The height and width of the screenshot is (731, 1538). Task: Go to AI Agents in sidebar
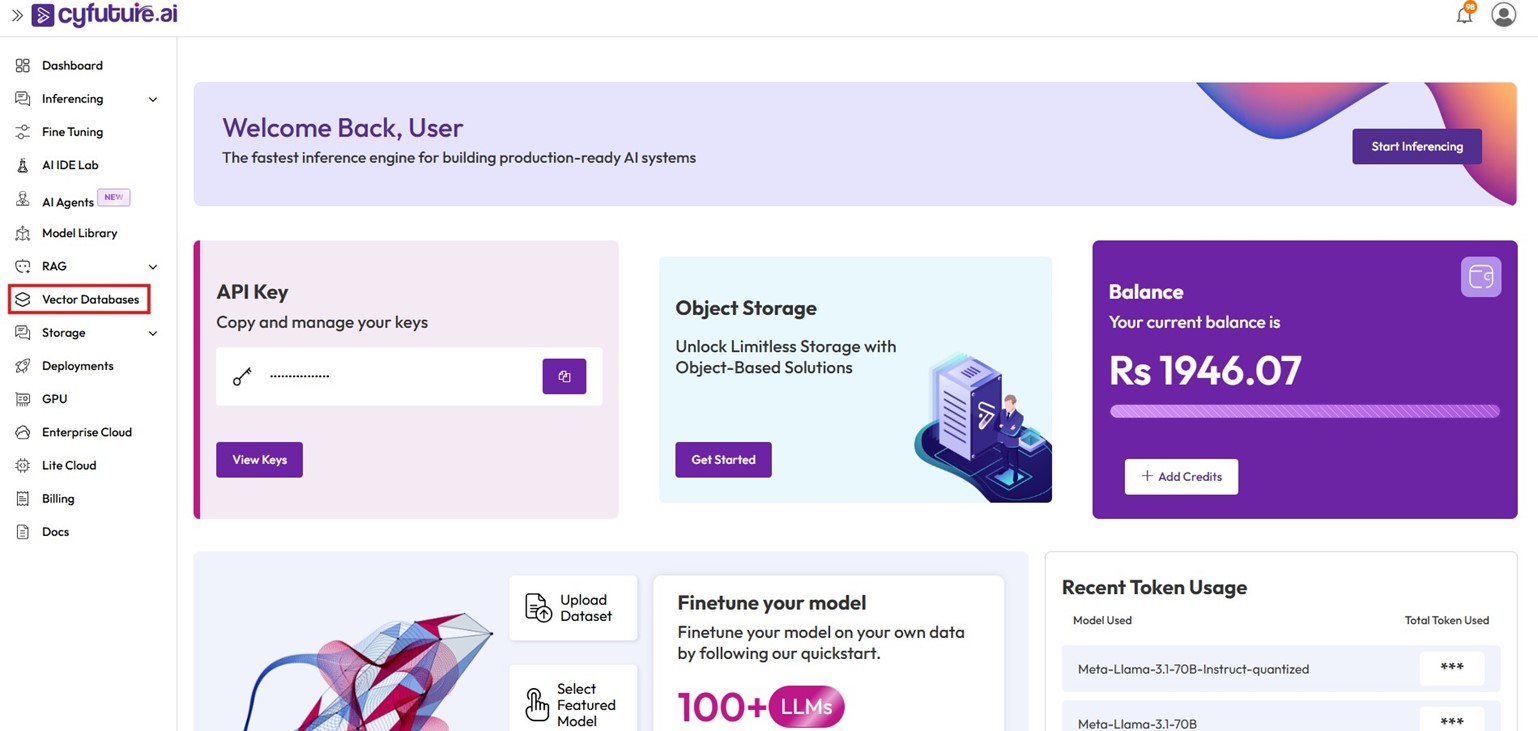coord(68,201)
